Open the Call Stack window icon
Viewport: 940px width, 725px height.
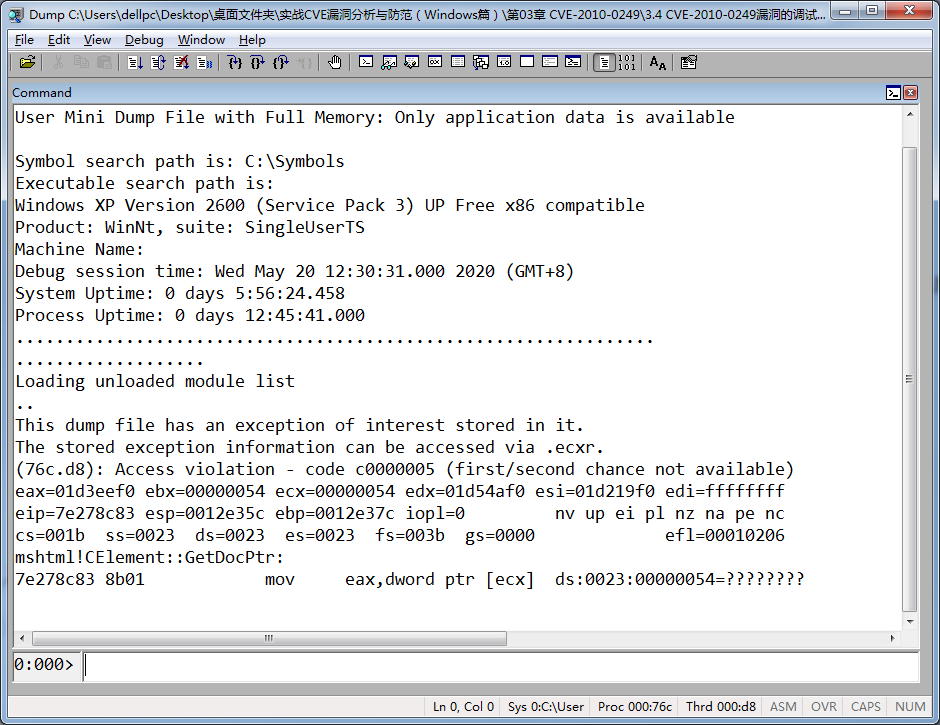(x=481, y=63)
